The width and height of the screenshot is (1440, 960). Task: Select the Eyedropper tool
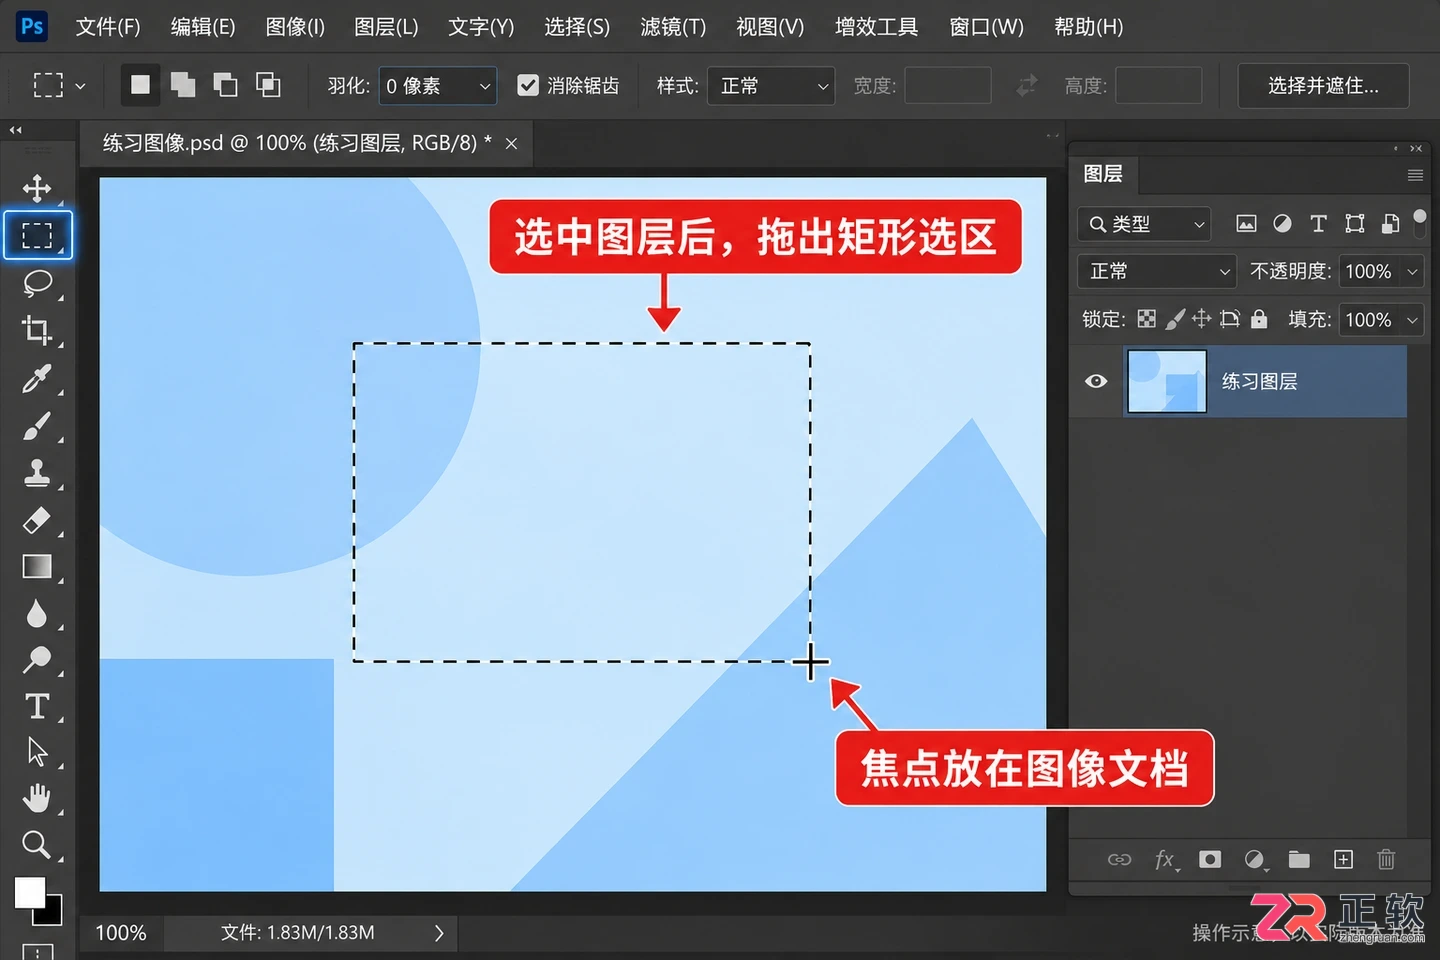coord(37,378)
